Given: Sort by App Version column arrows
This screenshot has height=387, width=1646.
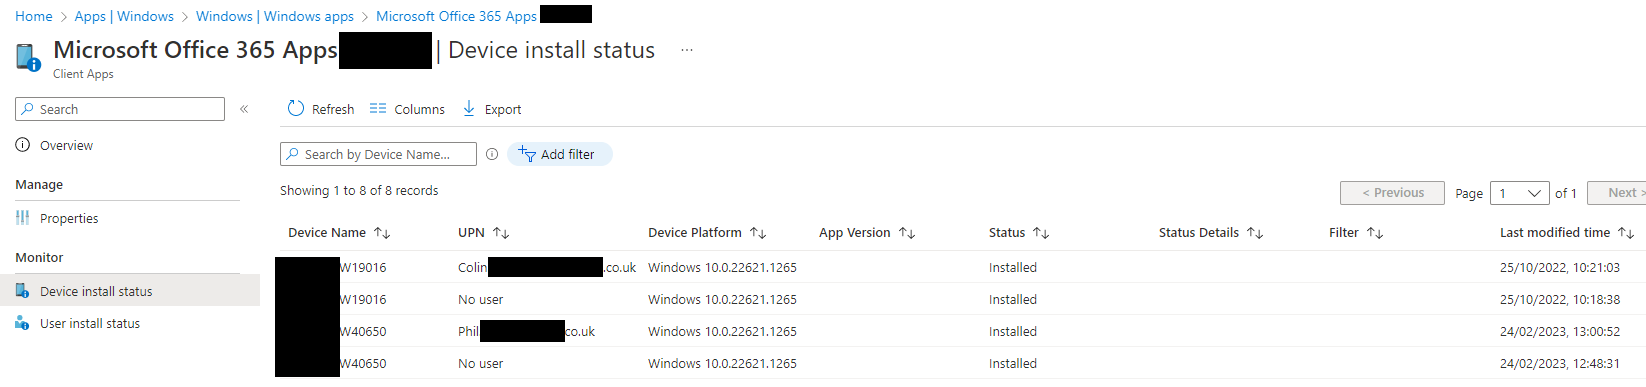Looking at the screenshot, I should [x=907, y=233].
